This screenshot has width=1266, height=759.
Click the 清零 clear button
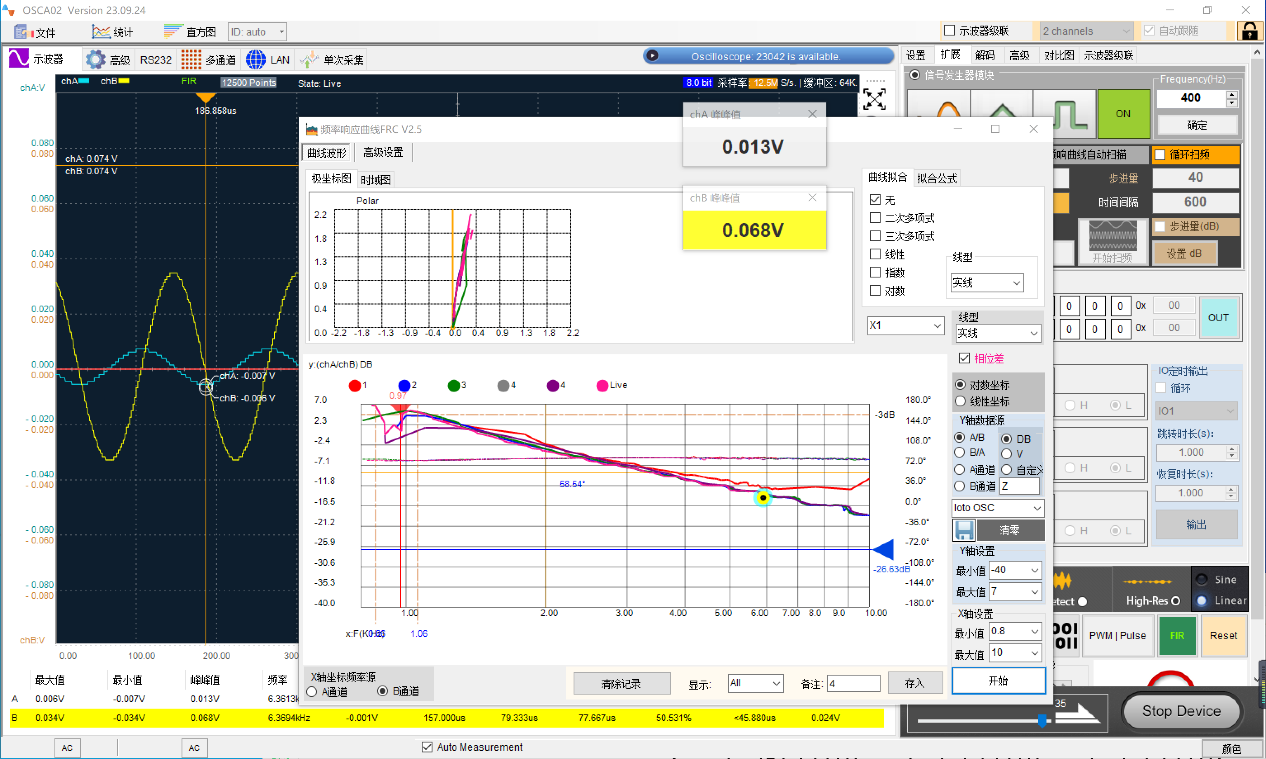click(1010, 530)
